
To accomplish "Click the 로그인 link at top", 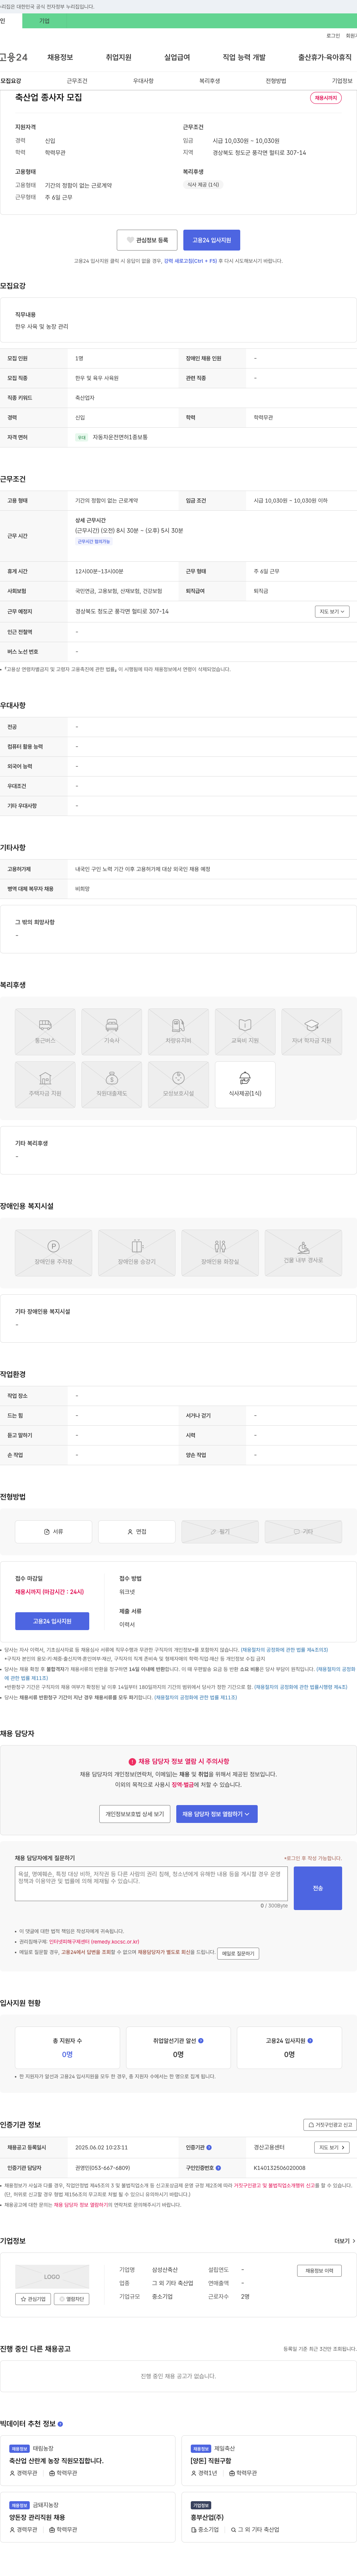I will click(333, 36).
